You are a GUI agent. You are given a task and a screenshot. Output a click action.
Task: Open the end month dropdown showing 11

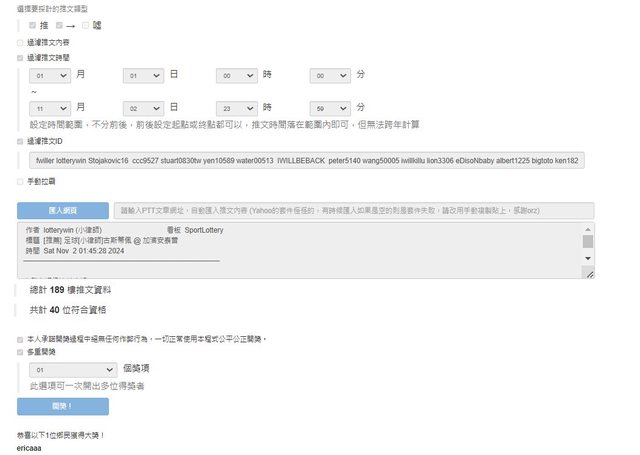(50, 107)
